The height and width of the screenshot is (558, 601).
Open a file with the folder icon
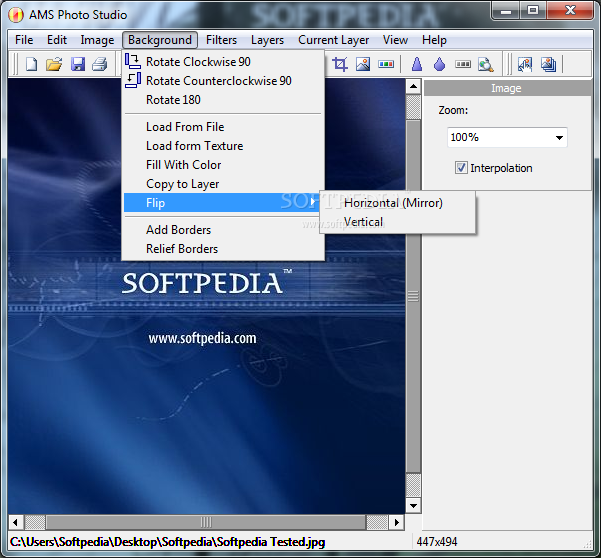pyautogui.click(x=54, y=64)
